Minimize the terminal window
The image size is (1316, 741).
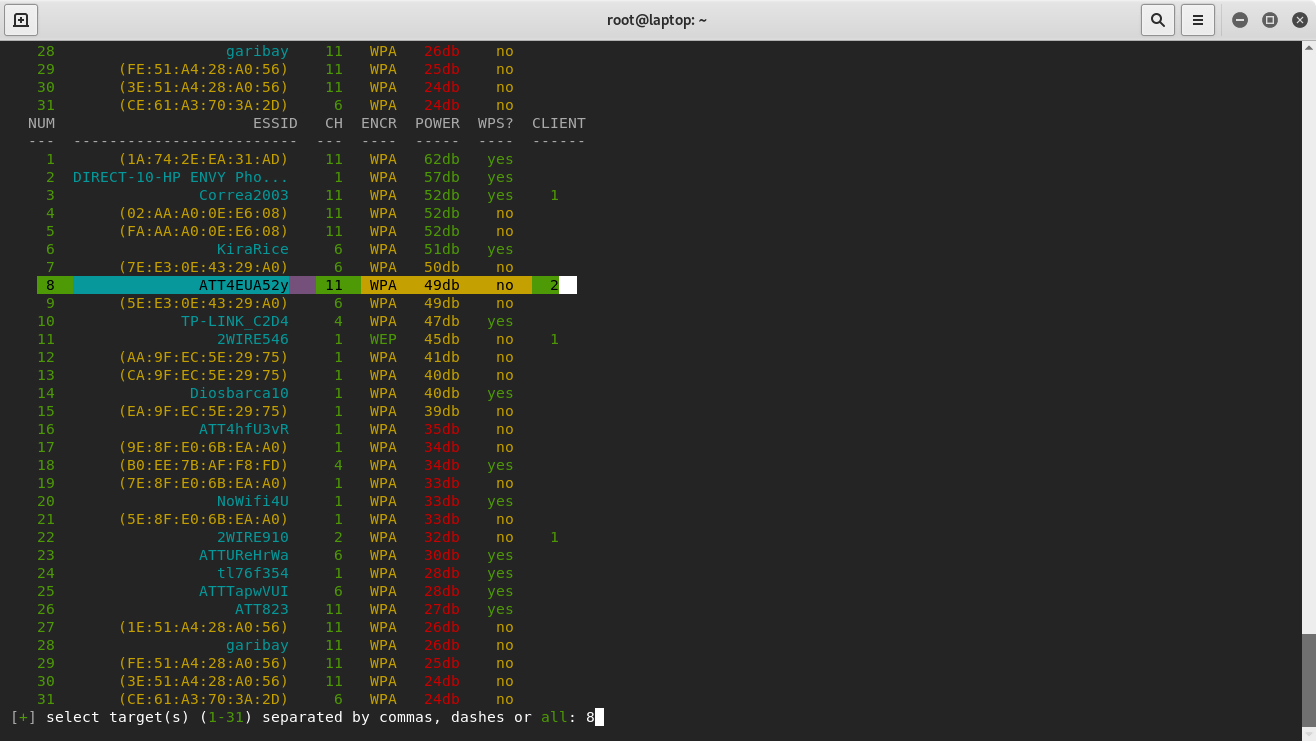point(1240,20)
